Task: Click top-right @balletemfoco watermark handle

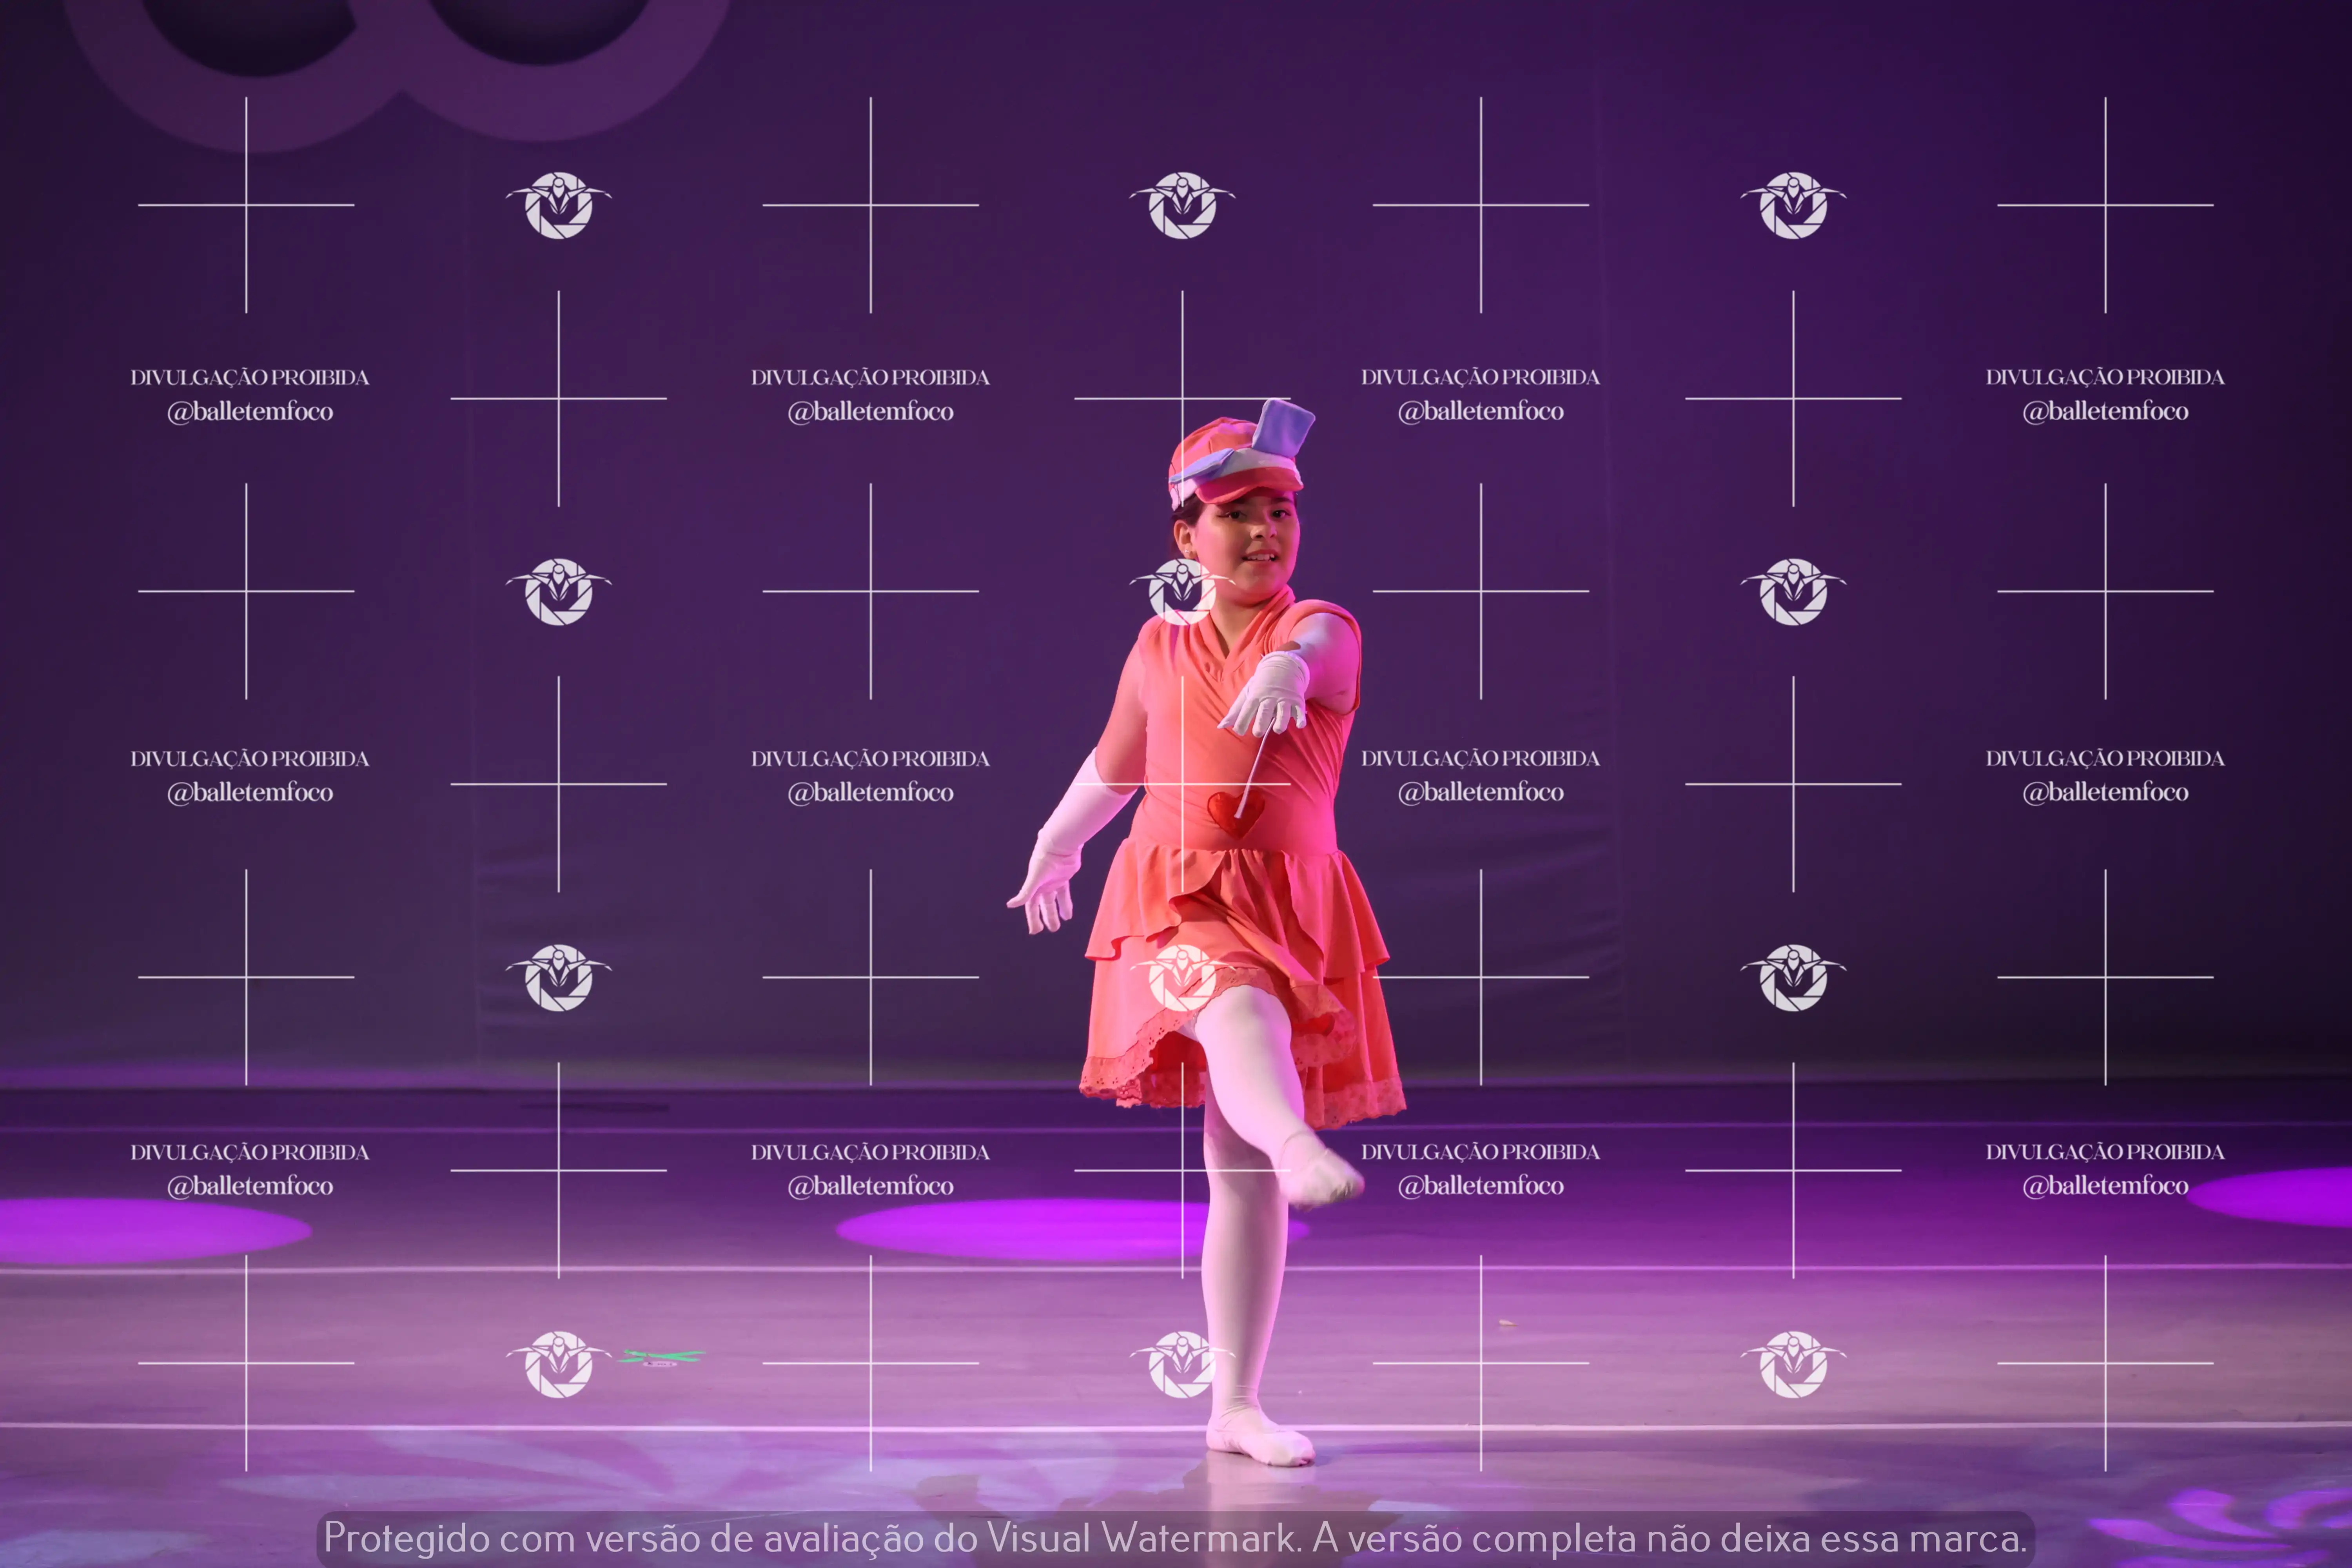Action: (2105, 411)
